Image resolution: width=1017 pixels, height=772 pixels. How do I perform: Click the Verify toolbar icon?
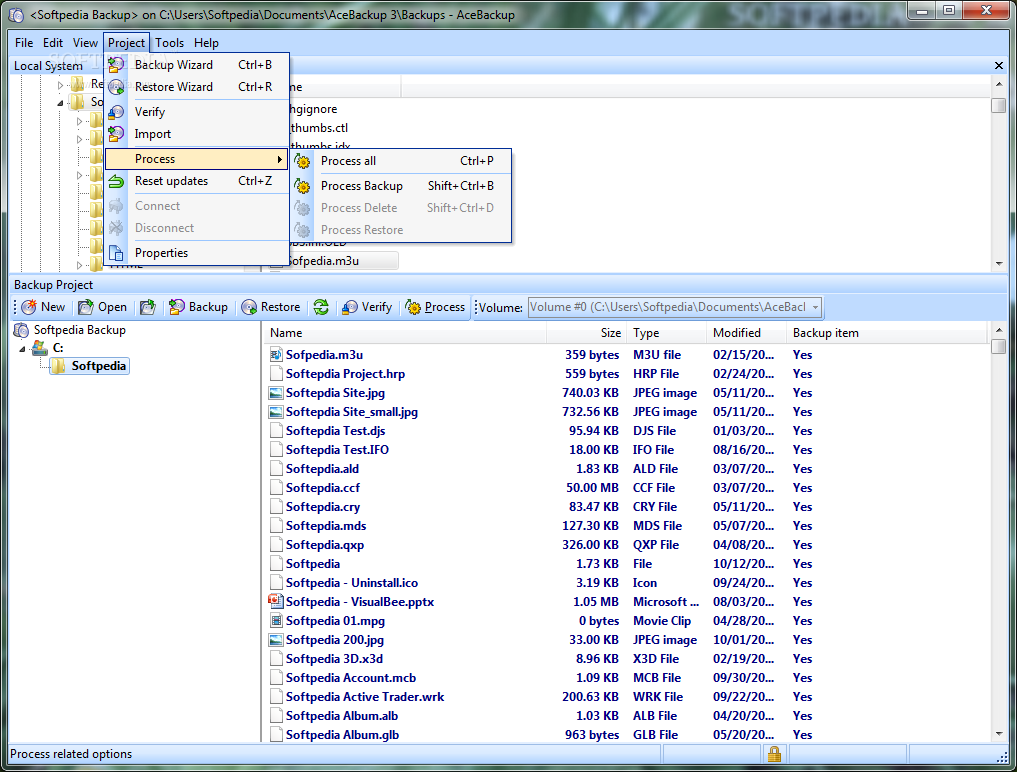tap(350, 307)
